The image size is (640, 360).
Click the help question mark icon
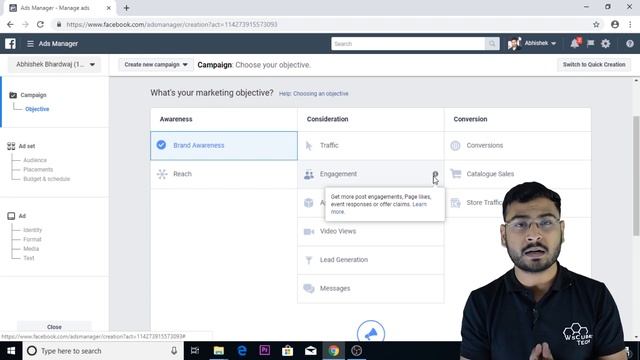click(630, 43)
